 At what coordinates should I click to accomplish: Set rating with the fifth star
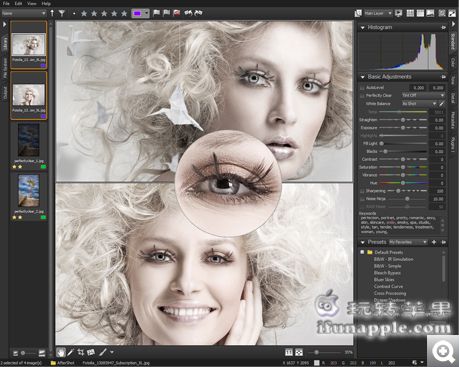point(124,13)
